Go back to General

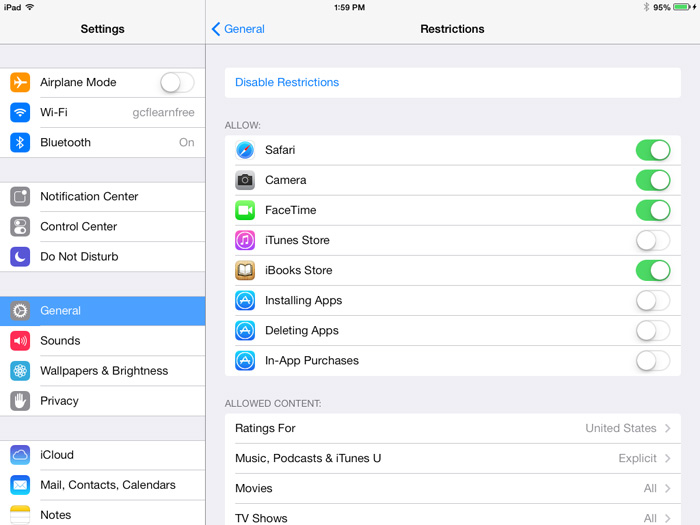pos(238,29)
